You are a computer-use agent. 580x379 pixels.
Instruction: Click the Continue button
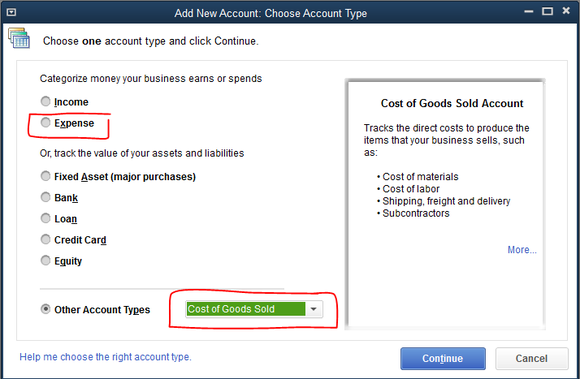(443, 358)
